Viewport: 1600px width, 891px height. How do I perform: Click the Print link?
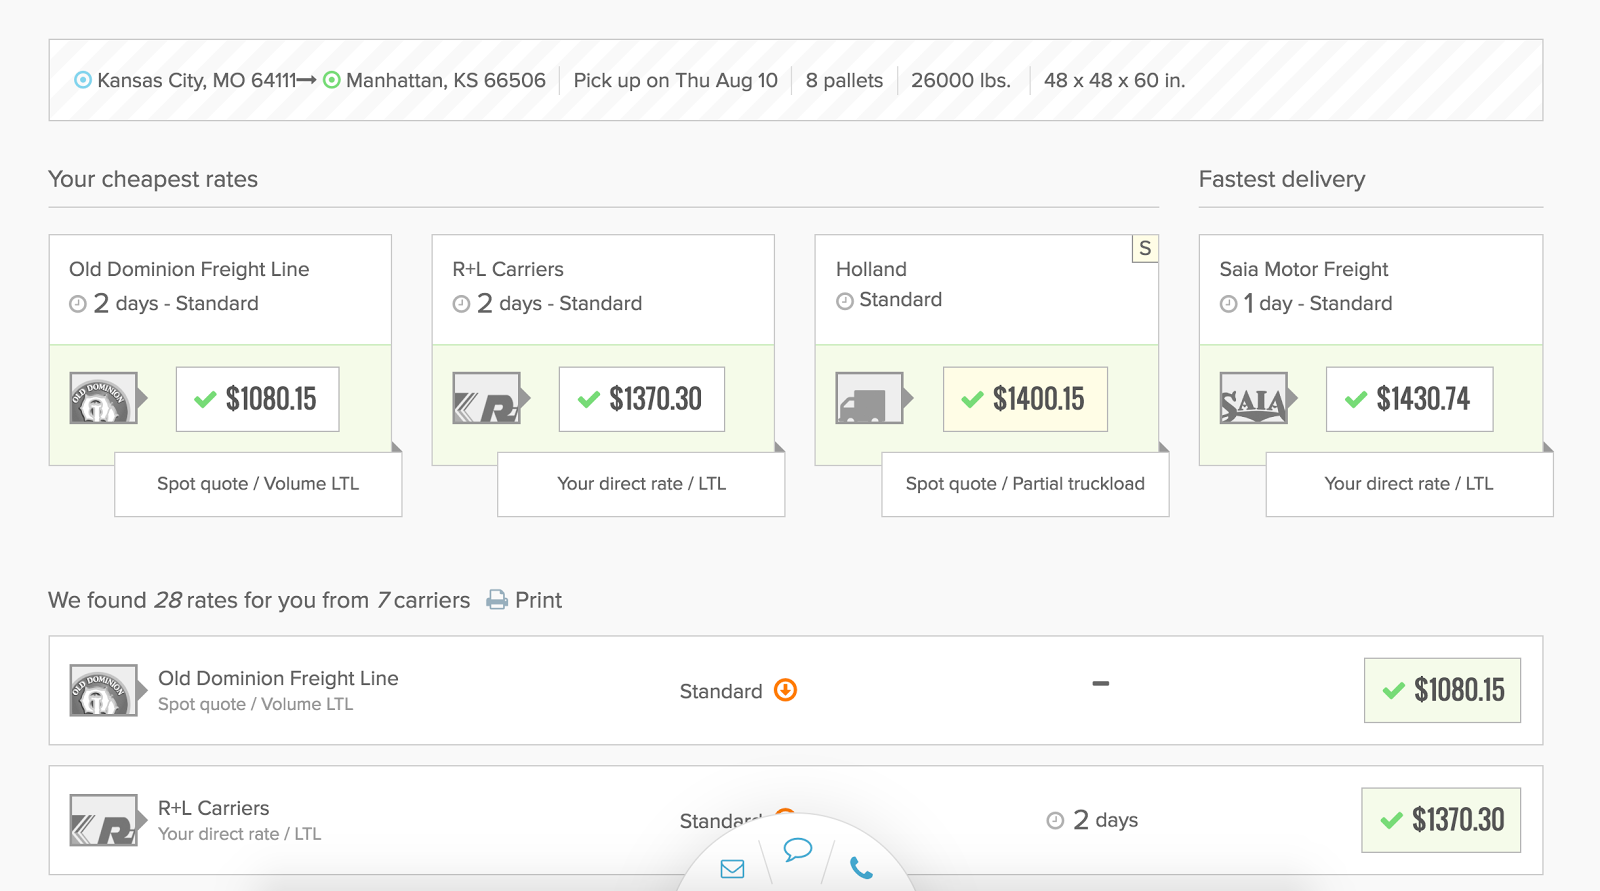tap(538, 600)
